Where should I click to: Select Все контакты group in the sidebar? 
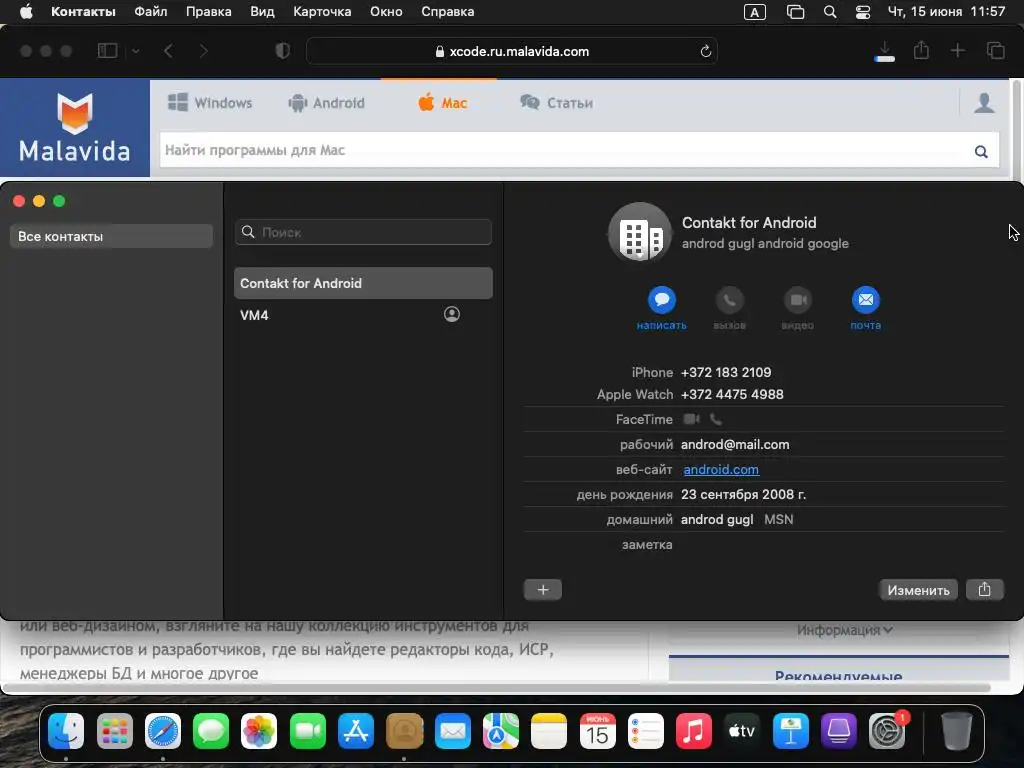(x=111, y=236)
